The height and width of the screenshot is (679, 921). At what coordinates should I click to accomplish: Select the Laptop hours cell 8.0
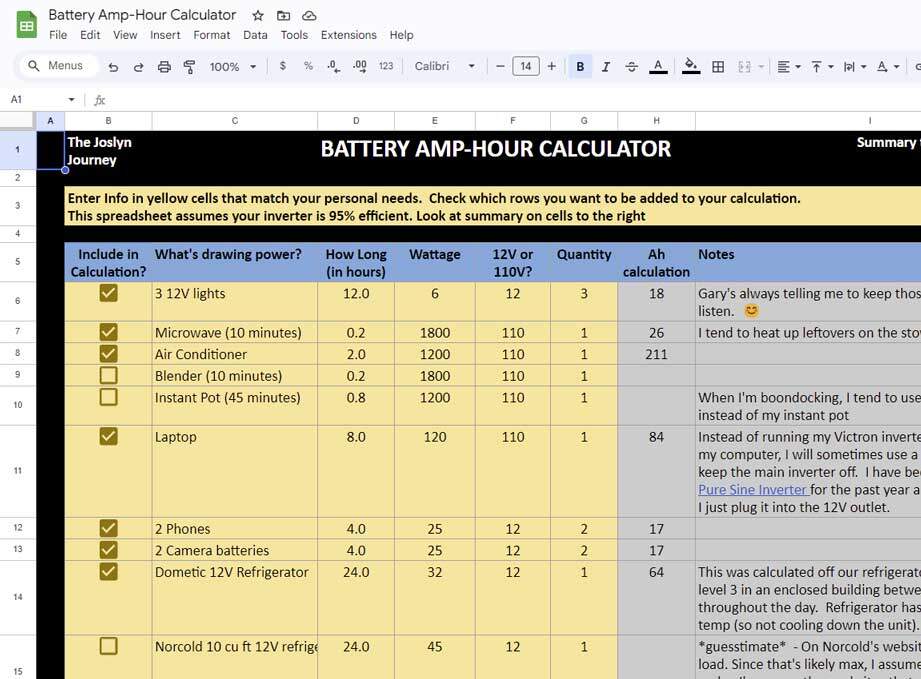[x=356, y=471]
